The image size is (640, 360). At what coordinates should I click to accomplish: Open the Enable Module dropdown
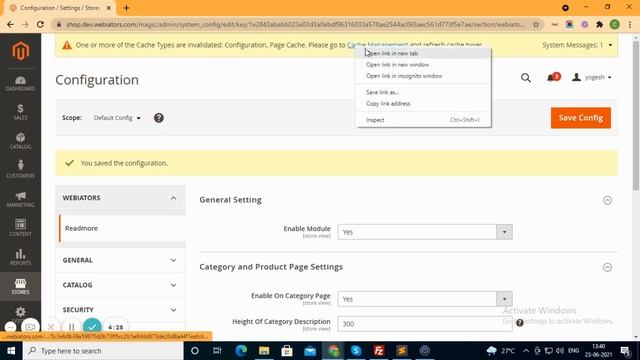click(x=425, y=232)
